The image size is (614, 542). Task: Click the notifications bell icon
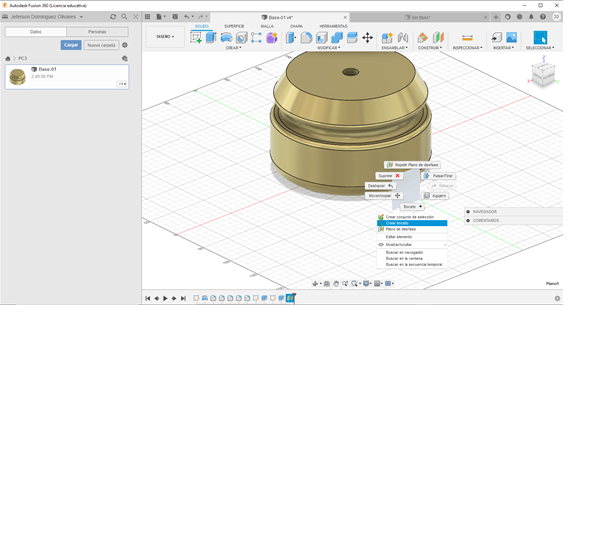(x=531, y=17)
